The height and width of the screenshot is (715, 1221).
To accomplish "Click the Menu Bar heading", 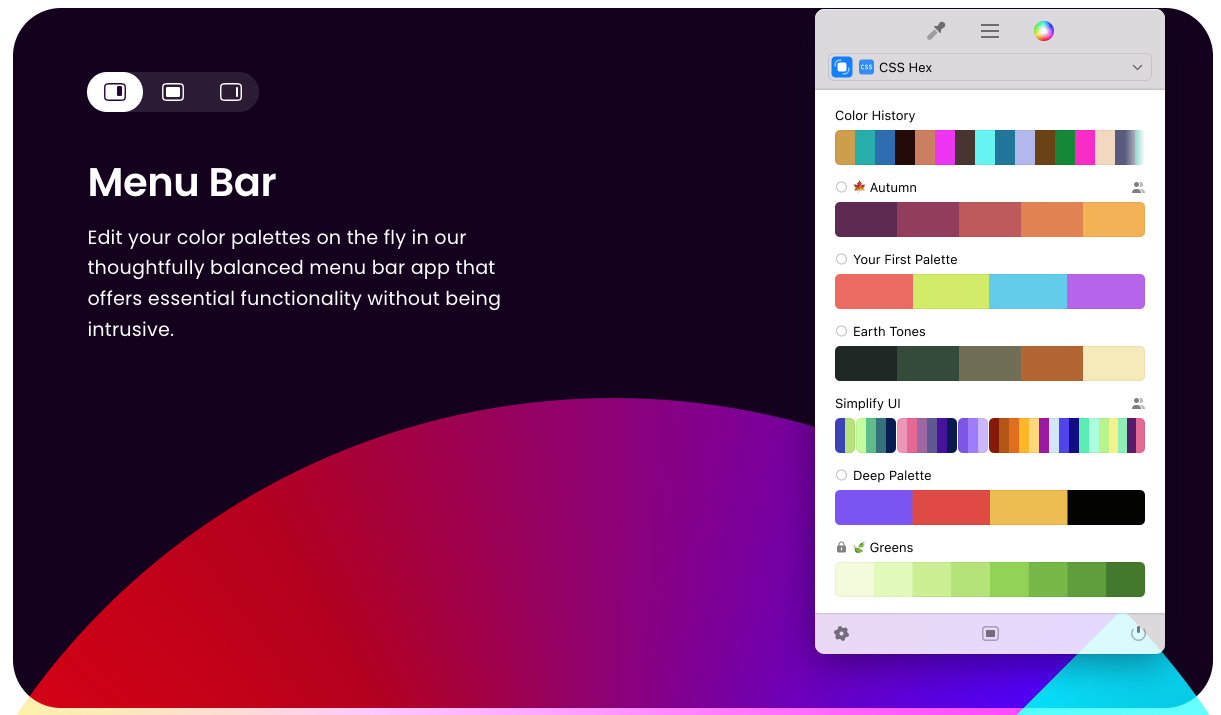I will [182, 182].
